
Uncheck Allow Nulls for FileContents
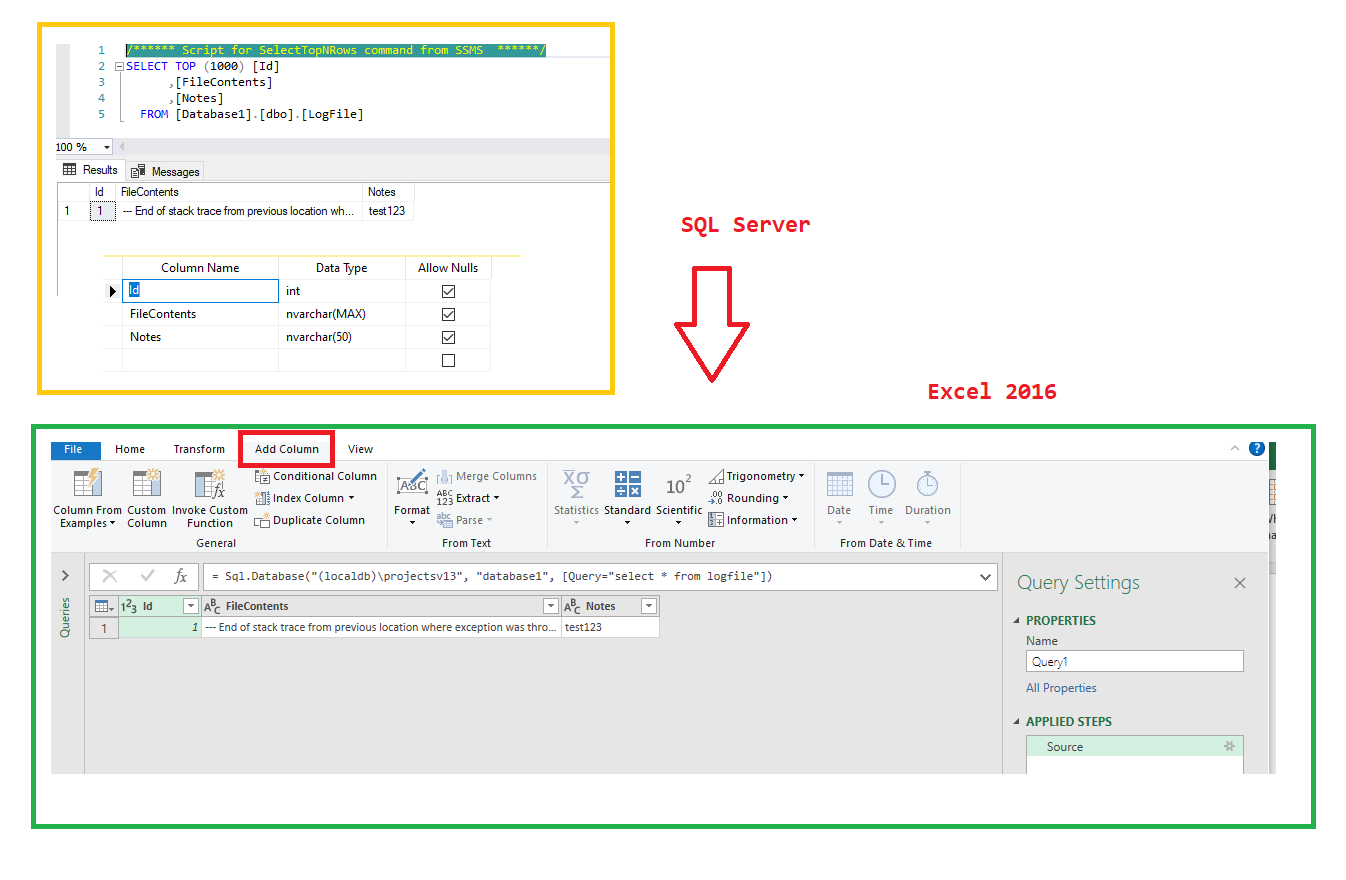click(447, 313)
